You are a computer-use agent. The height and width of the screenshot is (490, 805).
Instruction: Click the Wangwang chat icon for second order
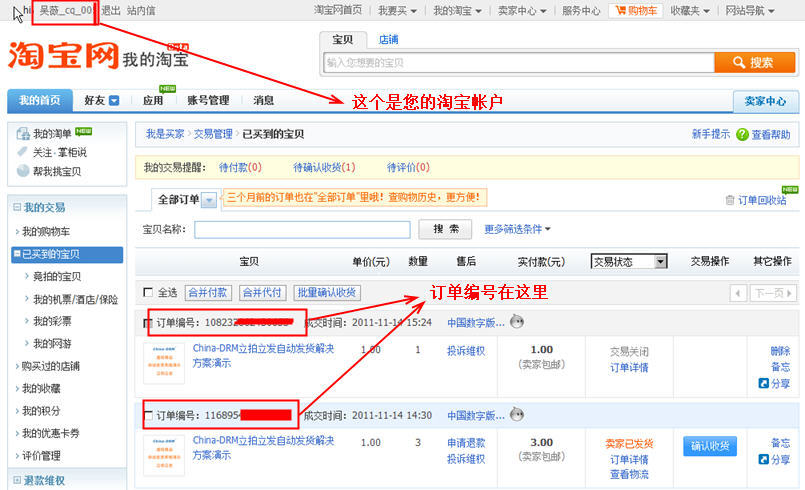click(x=517, y=414)
